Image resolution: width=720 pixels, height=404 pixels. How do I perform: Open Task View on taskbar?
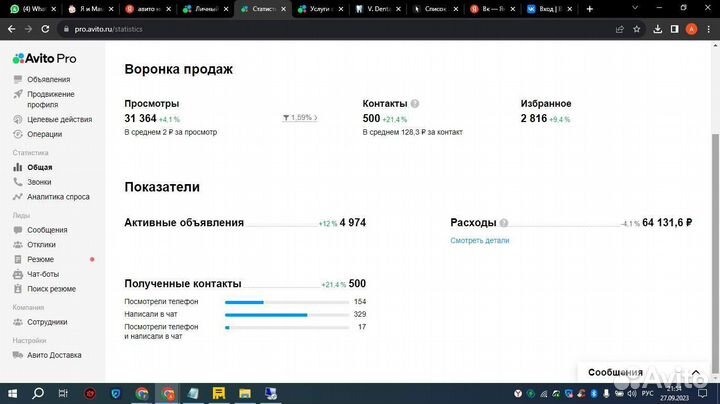click(x=63, y=393)
